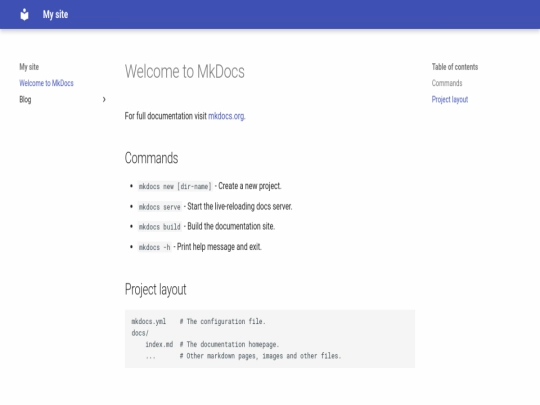This screenshot has width=540, height=405.
Task: Click 'Create a new project.' text
Action: coord(250,186)
